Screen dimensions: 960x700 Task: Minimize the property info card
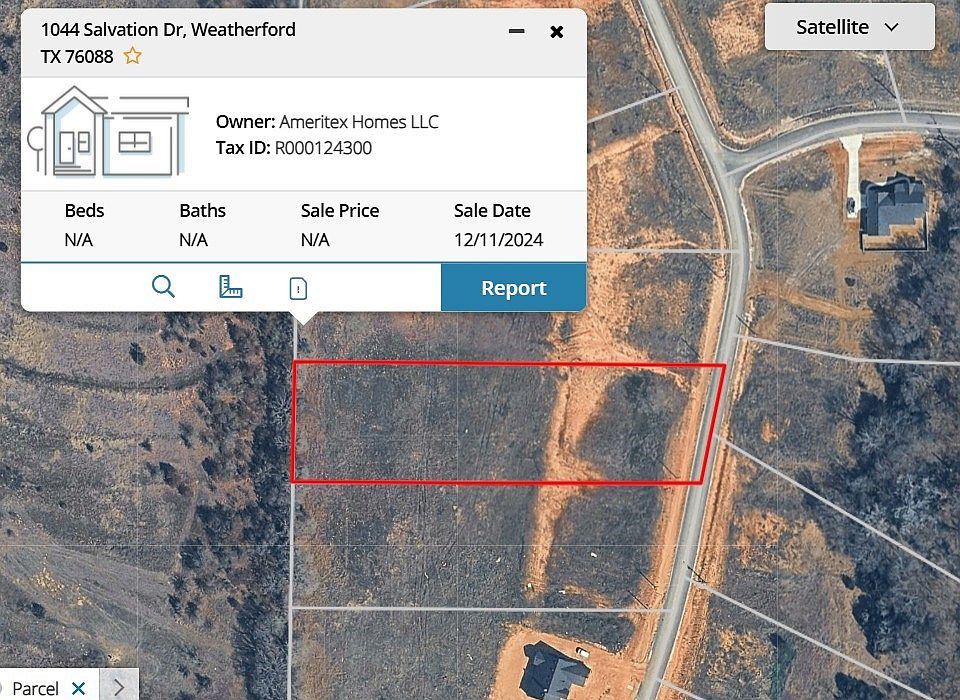[x=516, y=31]
